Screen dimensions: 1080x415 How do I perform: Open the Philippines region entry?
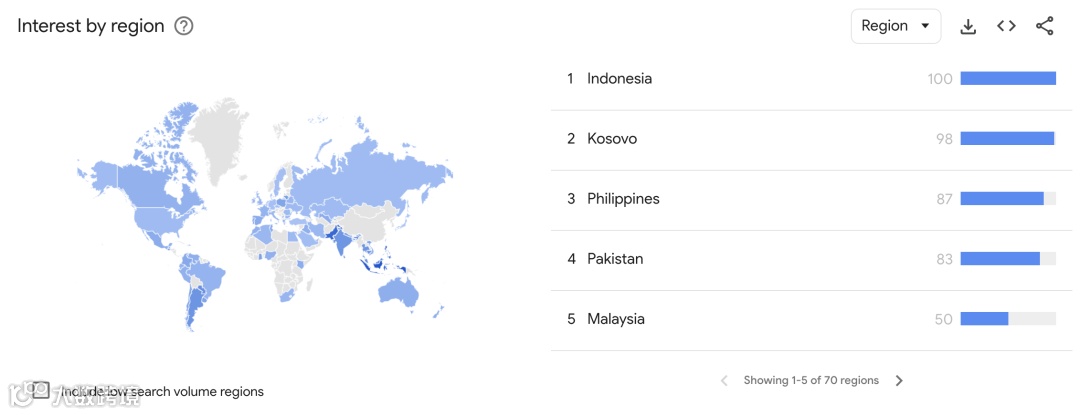623,199
